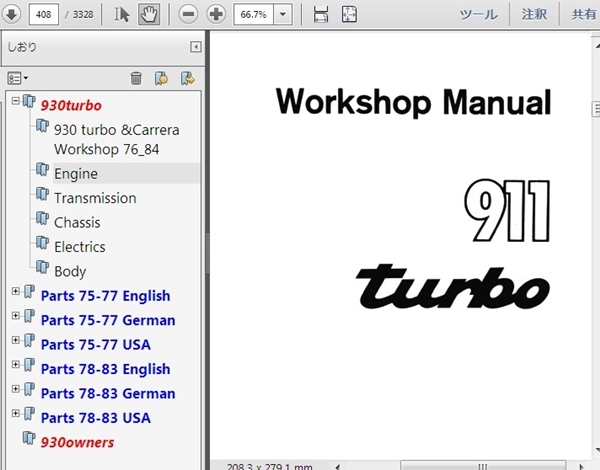Delete selected bookmark with trash icon

click(136, 78)
